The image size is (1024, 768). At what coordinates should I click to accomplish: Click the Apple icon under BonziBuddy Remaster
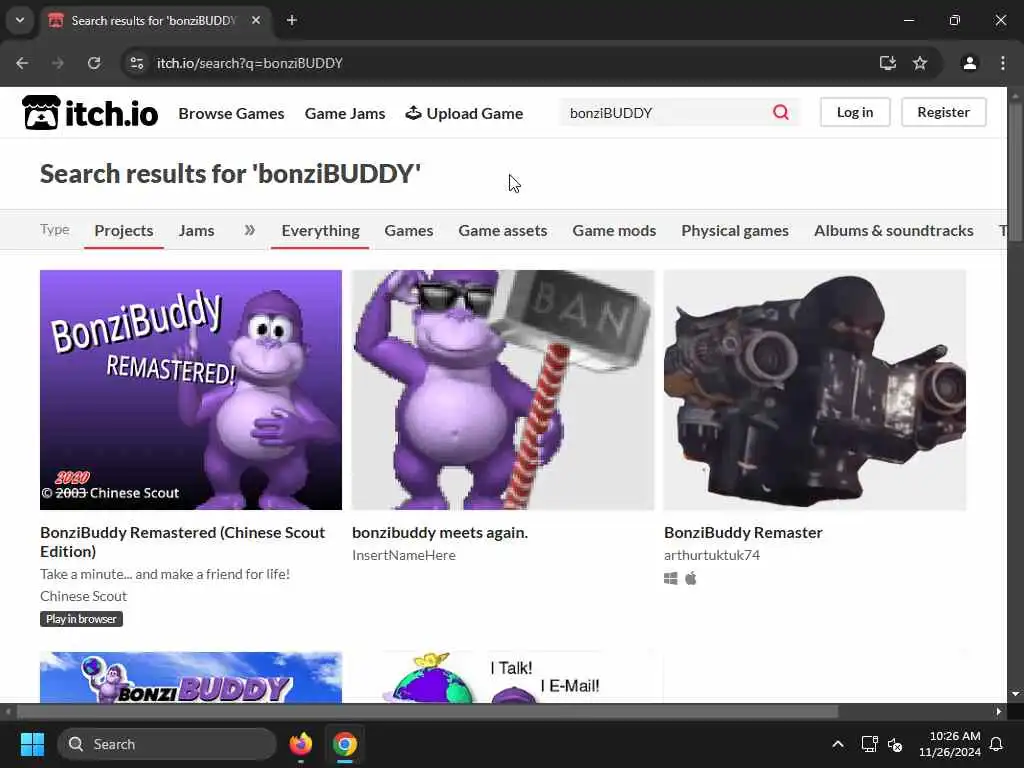tap(691, 579)
